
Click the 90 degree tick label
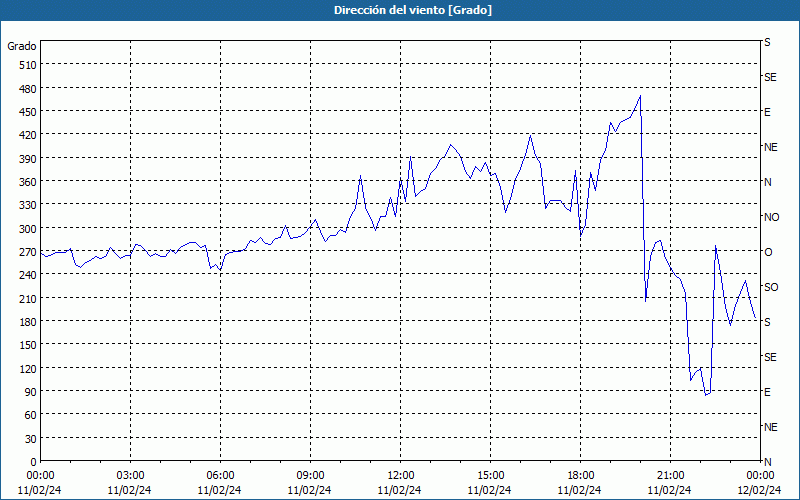coord(31,392)
